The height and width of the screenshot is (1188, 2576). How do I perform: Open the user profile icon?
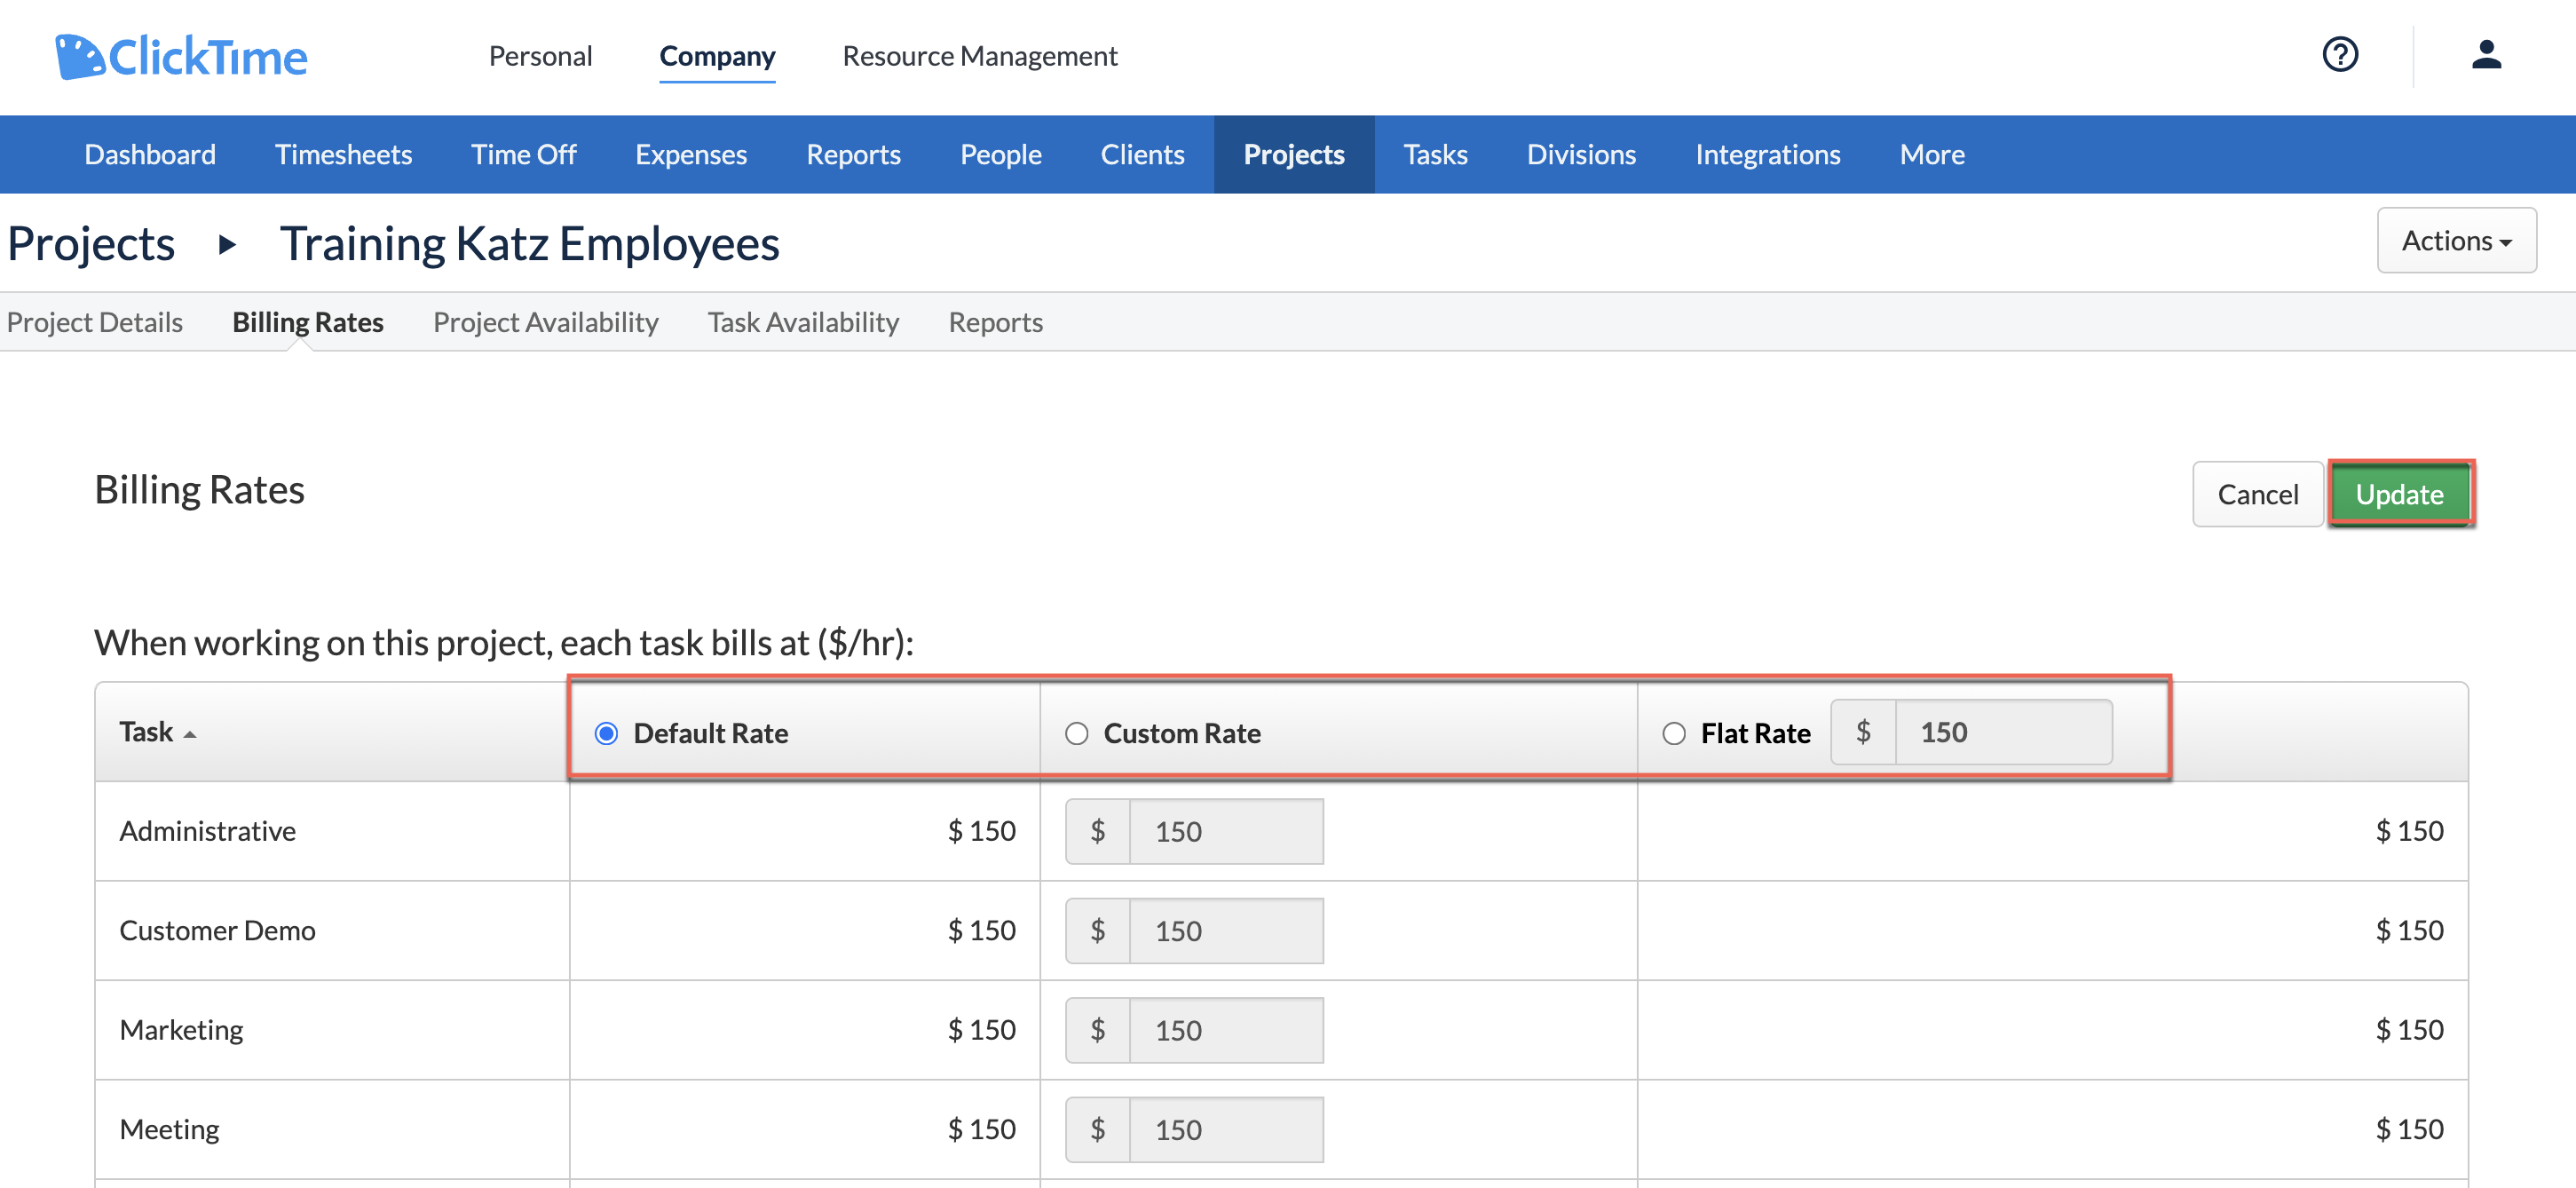(2486, 55)
